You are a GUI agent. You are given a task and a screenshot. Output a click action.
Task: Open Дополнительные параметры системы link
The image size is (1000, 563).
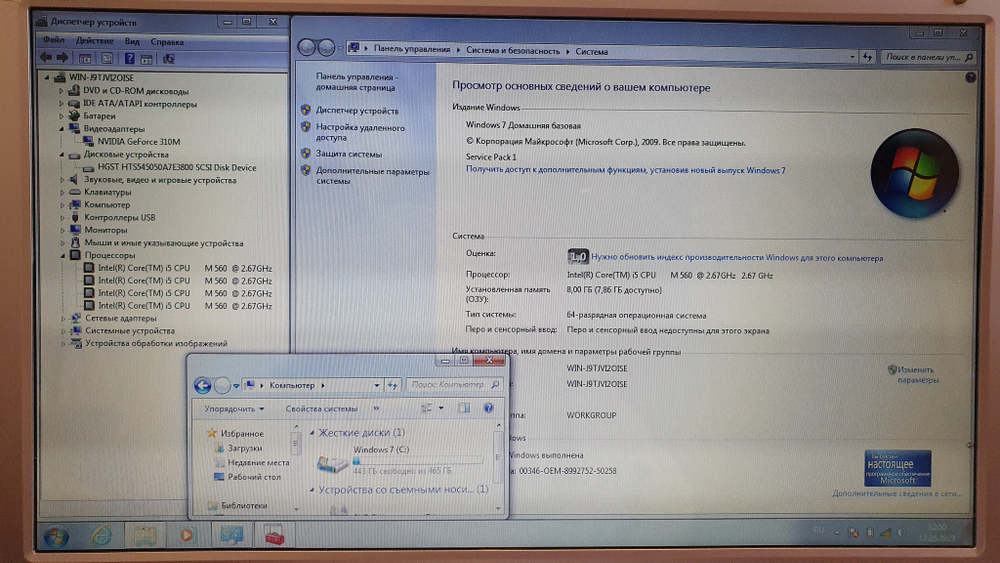[x=372, y=176]
